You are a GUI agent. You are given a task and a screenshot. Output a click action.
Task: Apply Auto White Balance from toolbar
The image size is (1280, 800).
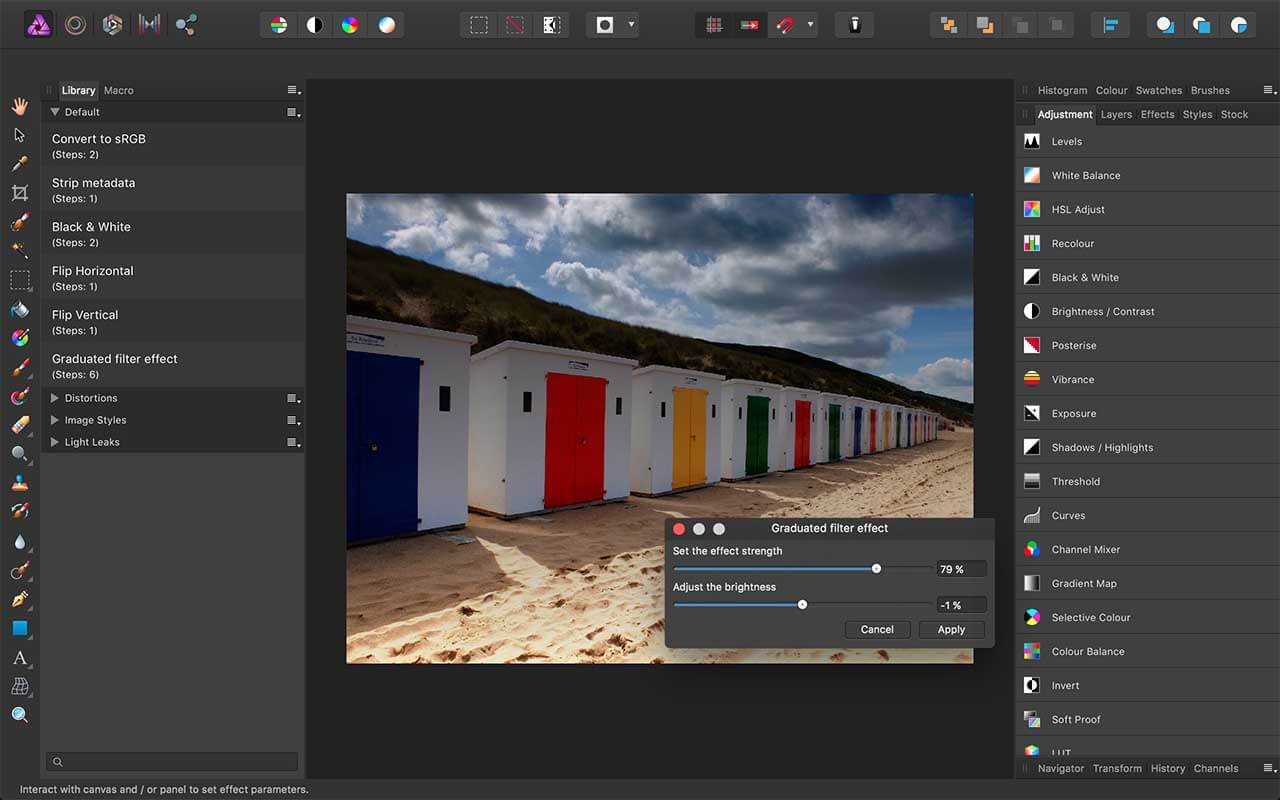(x=386, y=25)
